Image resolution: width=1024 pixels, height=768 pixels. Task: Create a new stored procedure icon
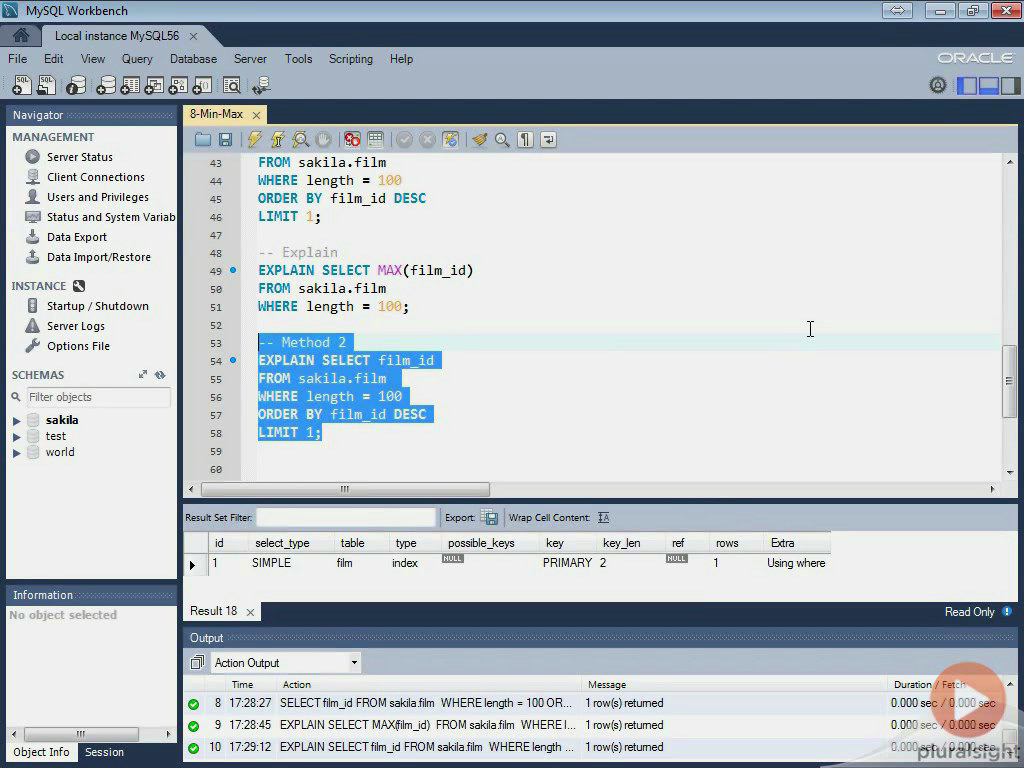tap(178, 85)
